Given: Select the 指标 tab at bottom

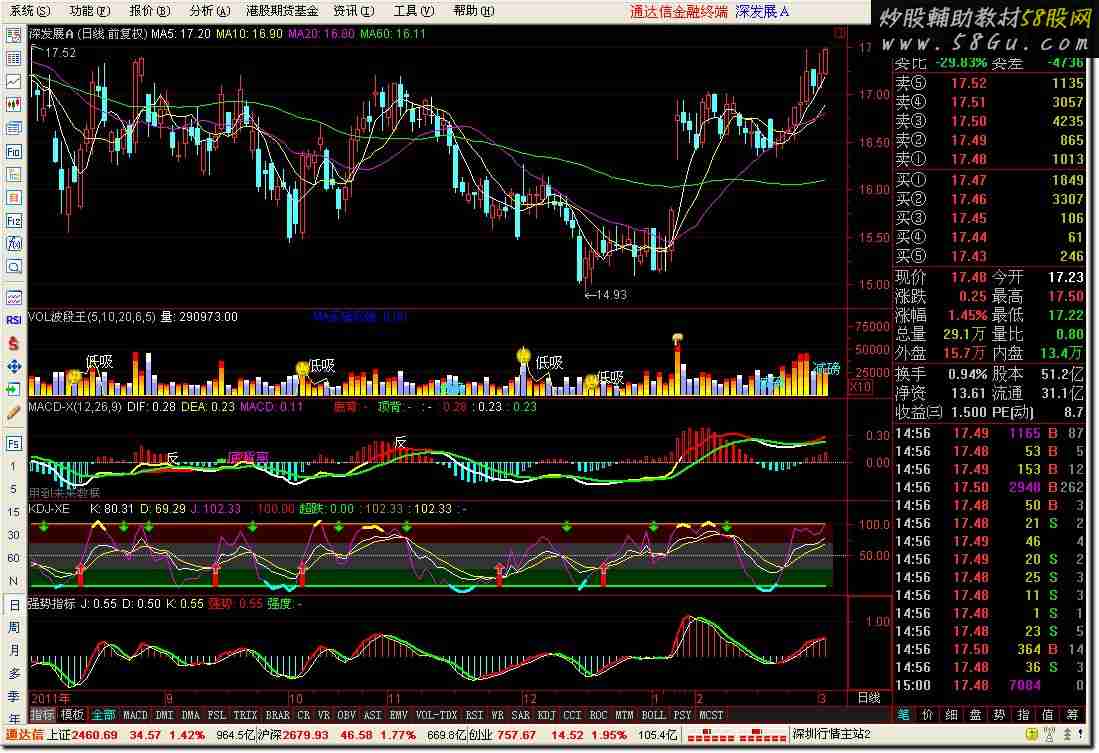Looking at the screenshot, I should [42, 715].
